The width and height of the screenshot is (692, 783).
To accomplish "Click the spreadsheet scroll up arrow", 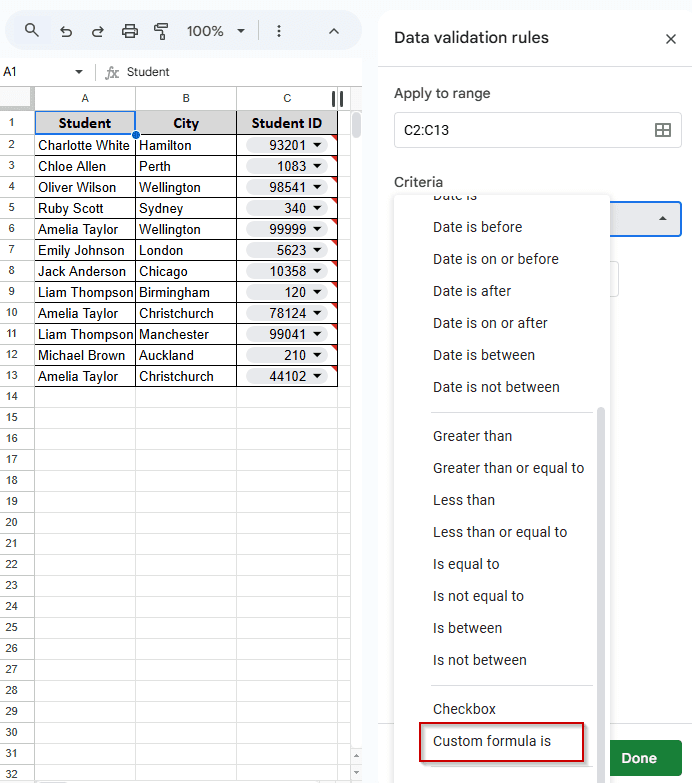I will [356, 756].
